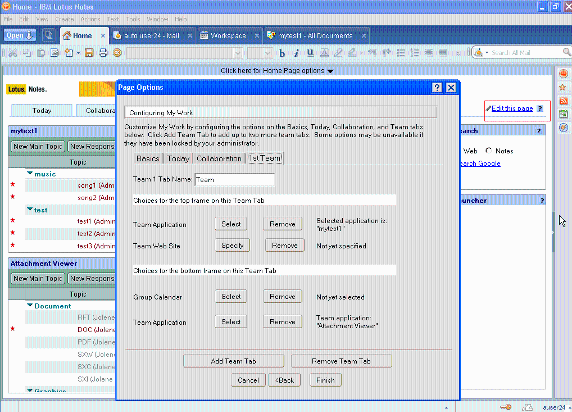Click the Add Team Tab button
Screen dimensions: 572x412
tap(233, 361)
